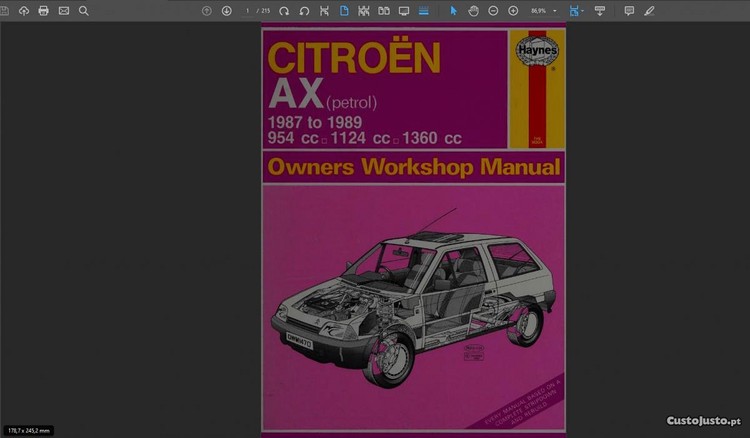Rotate the page clockwise
Viewport: 750px width, 438px height.
[x=284, y=10]
